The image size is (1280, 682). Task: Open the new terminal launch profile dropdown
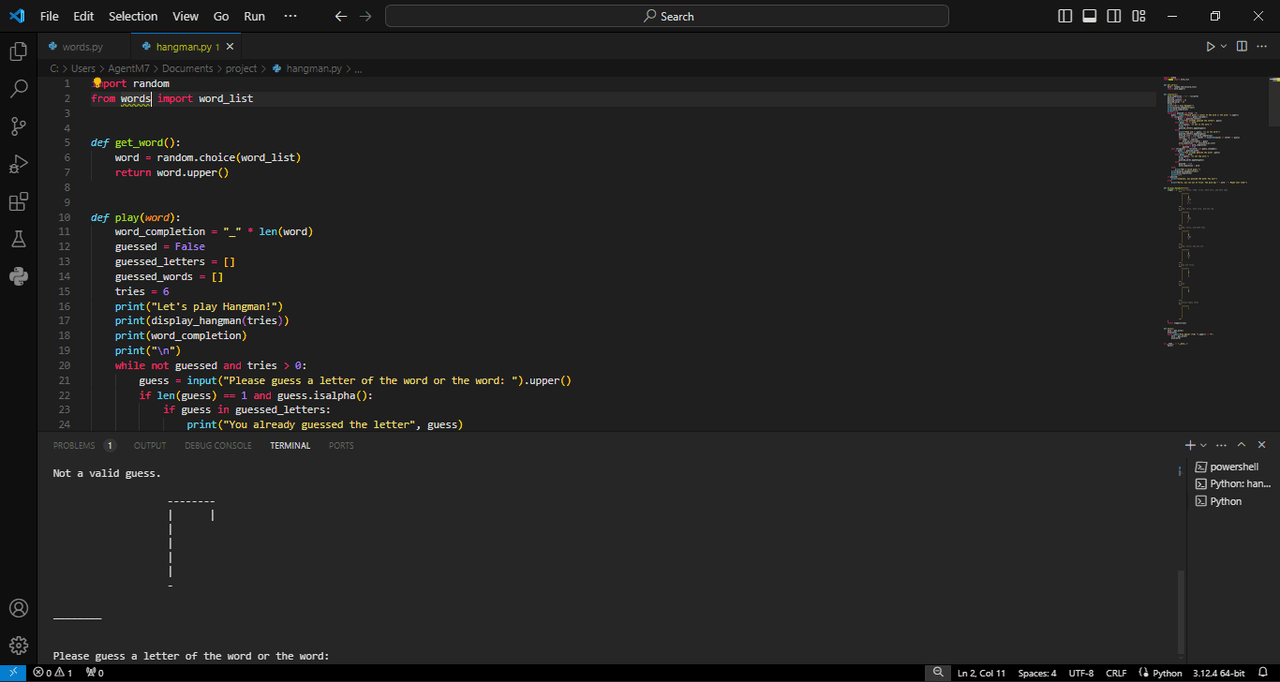click(x=1203, y=445)
